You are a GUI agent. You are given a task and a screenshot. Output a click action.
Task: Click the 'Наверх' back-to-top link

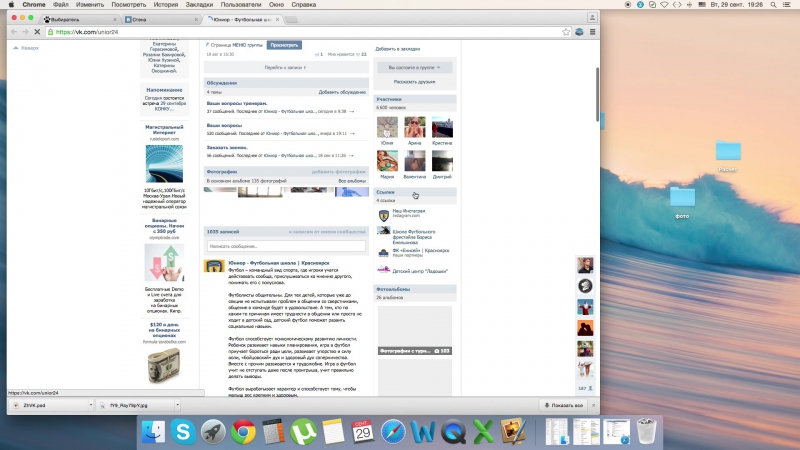pyautogui.click(x=26, y=48)
